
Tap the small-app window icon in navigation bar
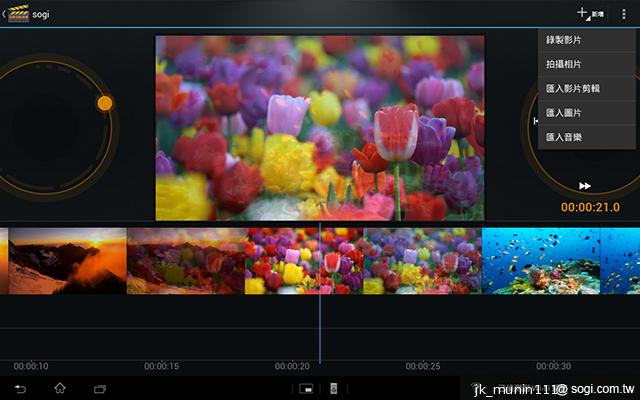(x=306, y=389)
